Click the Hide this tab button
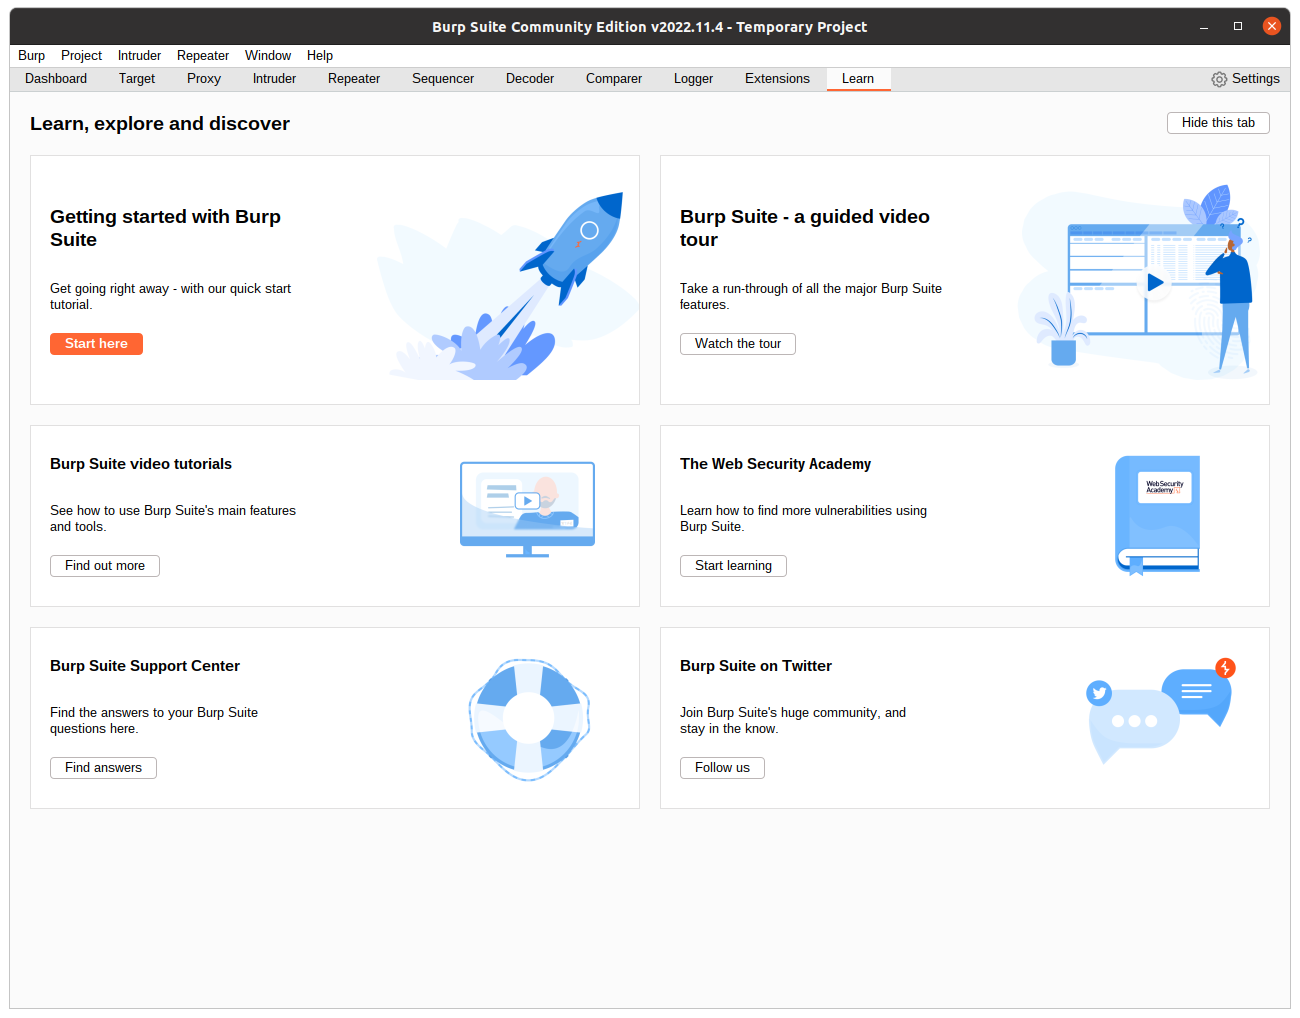 tap(1218, 123)
